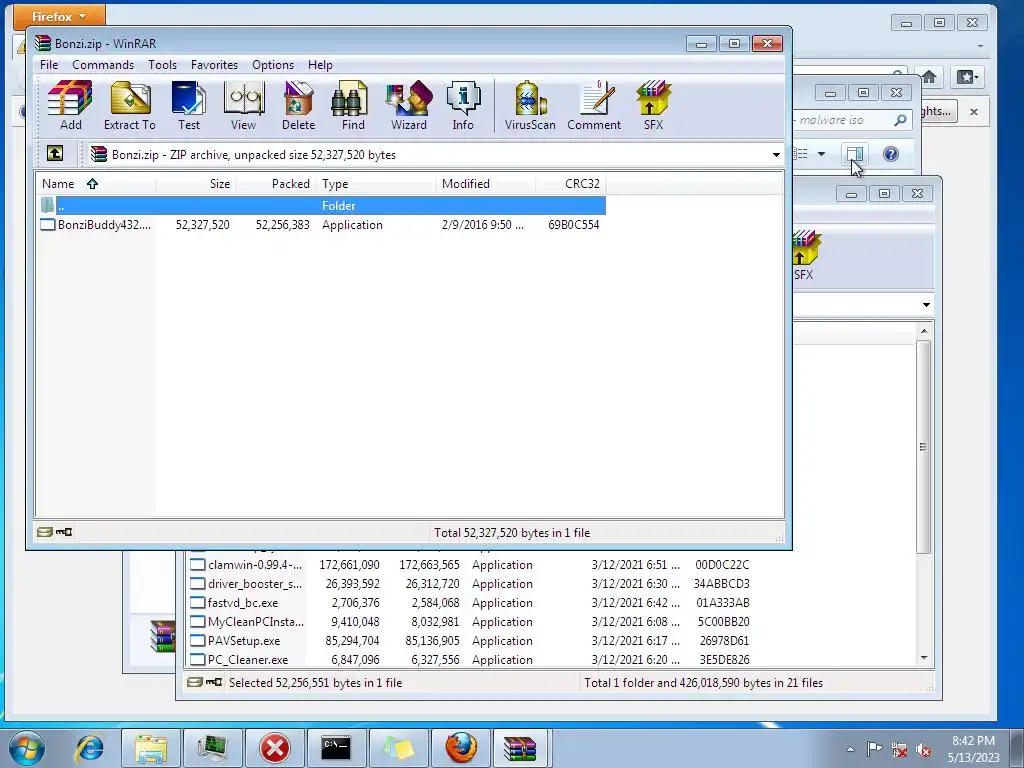
Task: Show archive Info
Action: 463,106
